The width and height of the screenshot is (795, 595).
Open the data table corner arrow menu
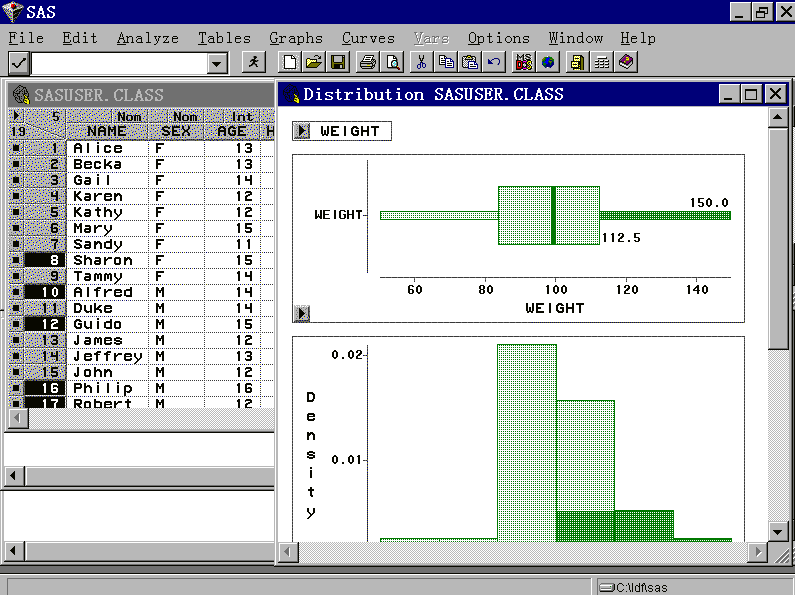point(16,116)
